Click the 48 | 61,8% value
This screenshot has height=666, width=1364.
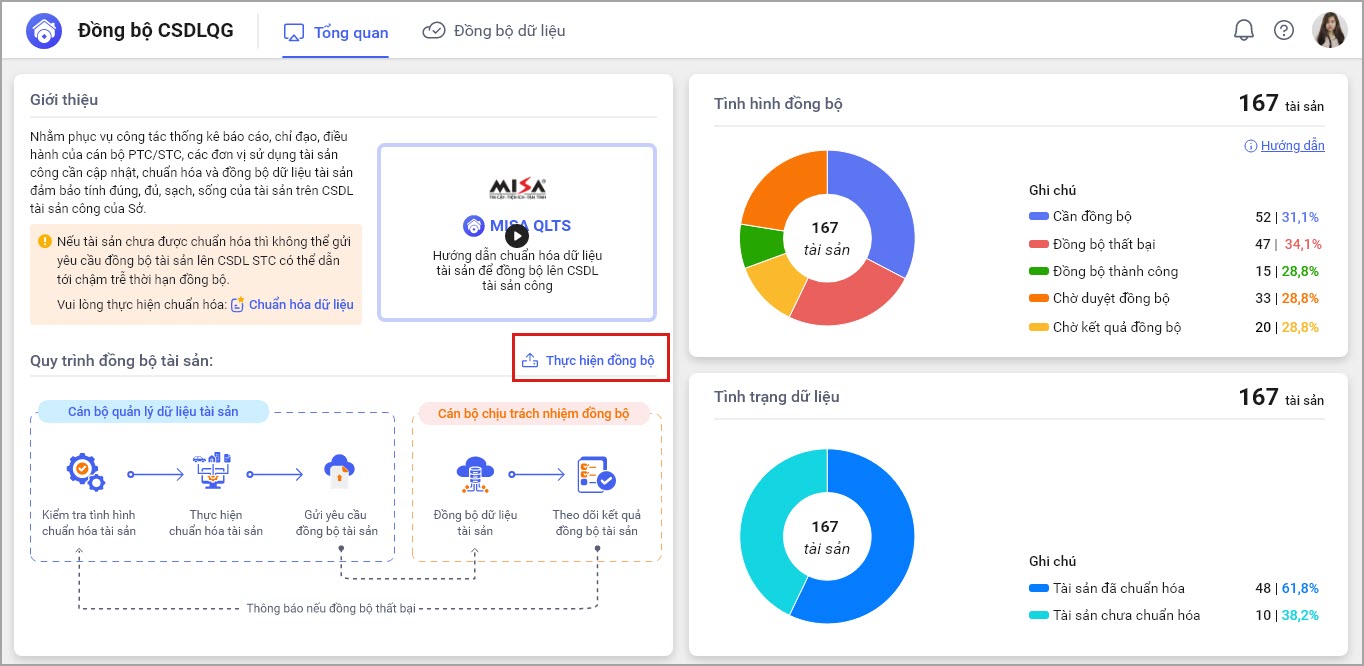pos(1287,588)
